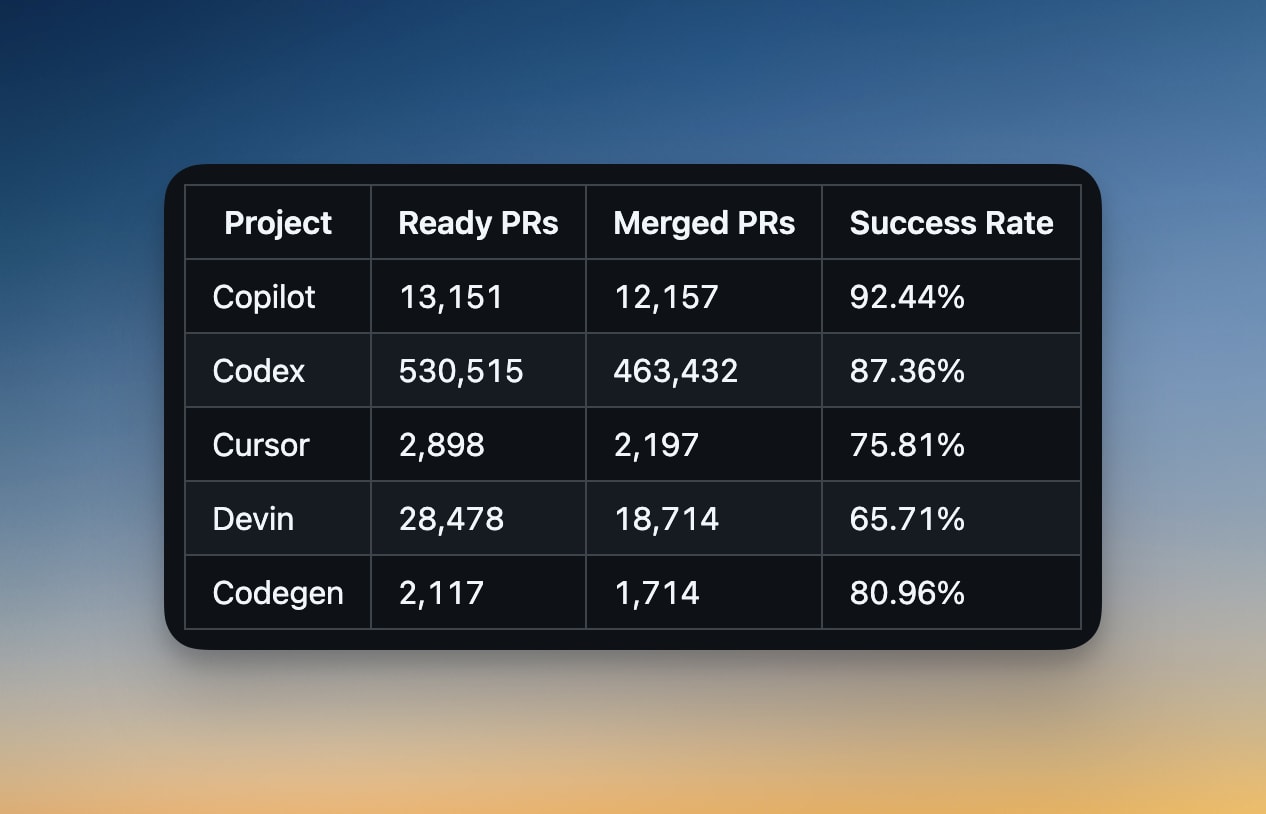Select the Codex project cell
The width and height of the screenshot is (1266, 814).
point(278,370)
